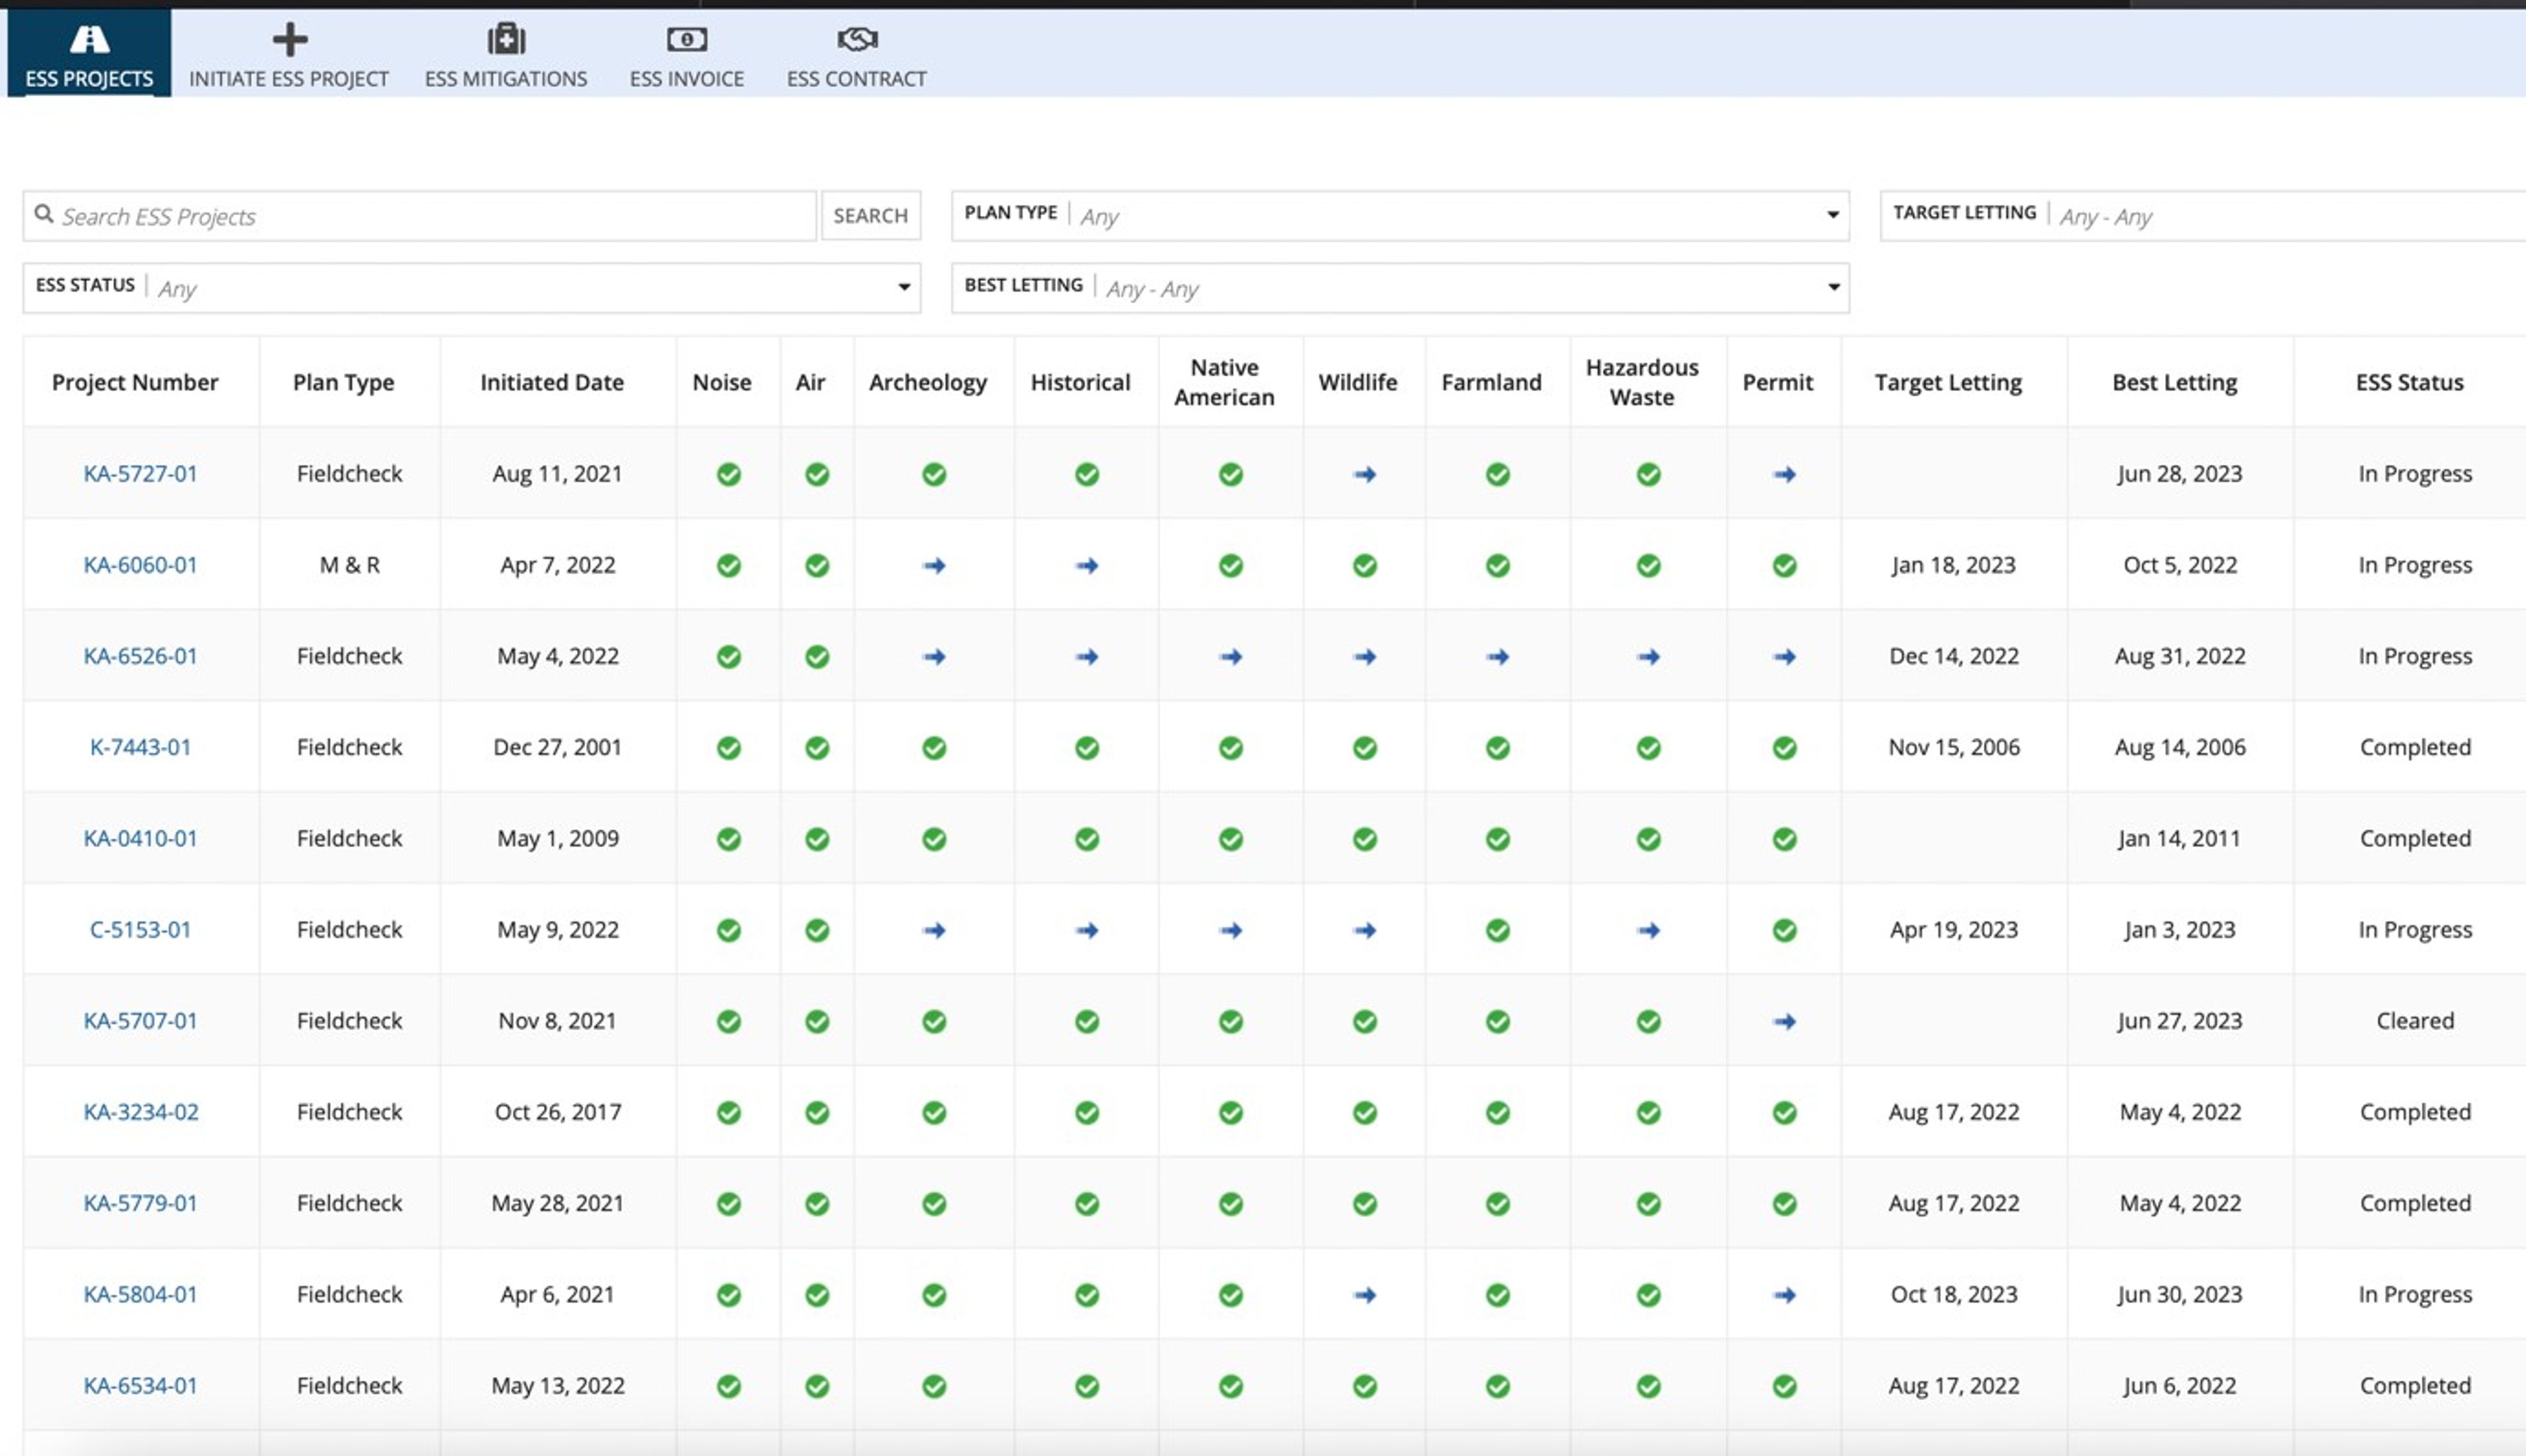Open the Best Letting dropdown
This screenshot has width=2526, height=1456.
(1400, 288)
